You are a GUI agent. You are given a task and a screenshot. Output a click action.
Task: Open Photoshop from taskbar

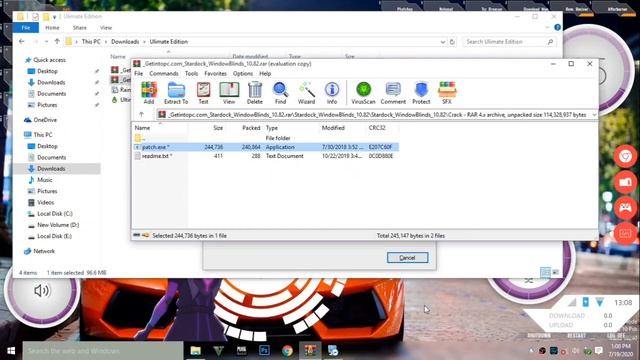point(264,351)
